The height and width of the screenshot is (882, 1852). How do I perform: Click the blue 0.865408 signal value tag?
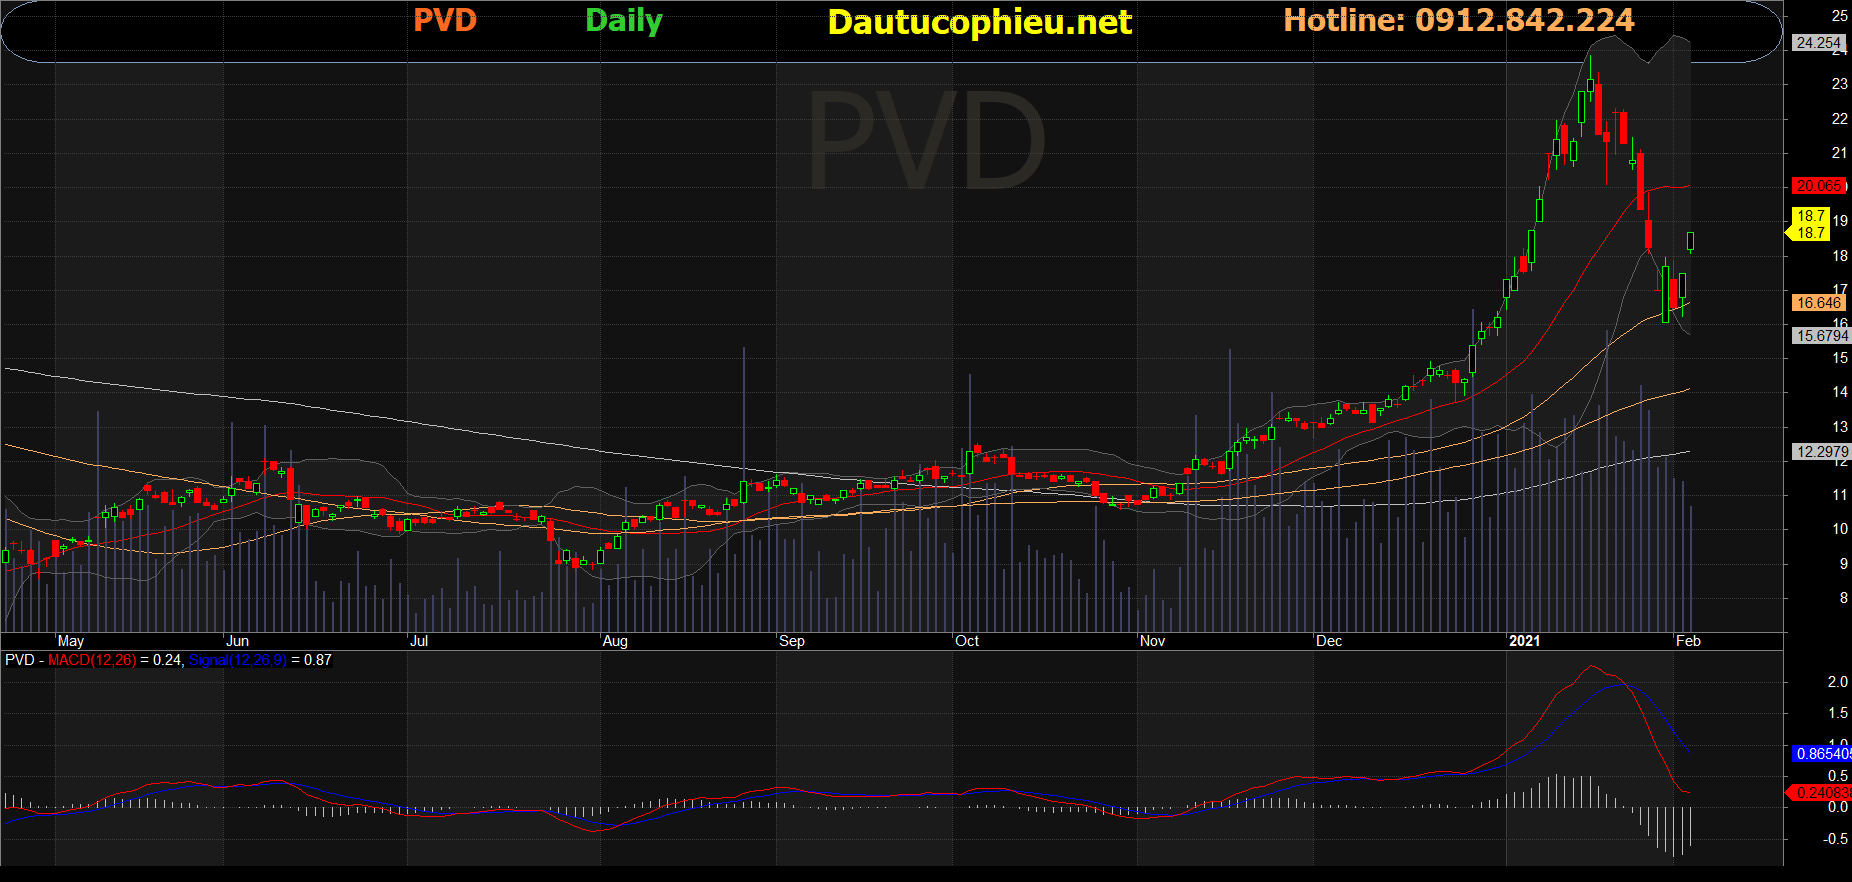tap(1822, 754)
